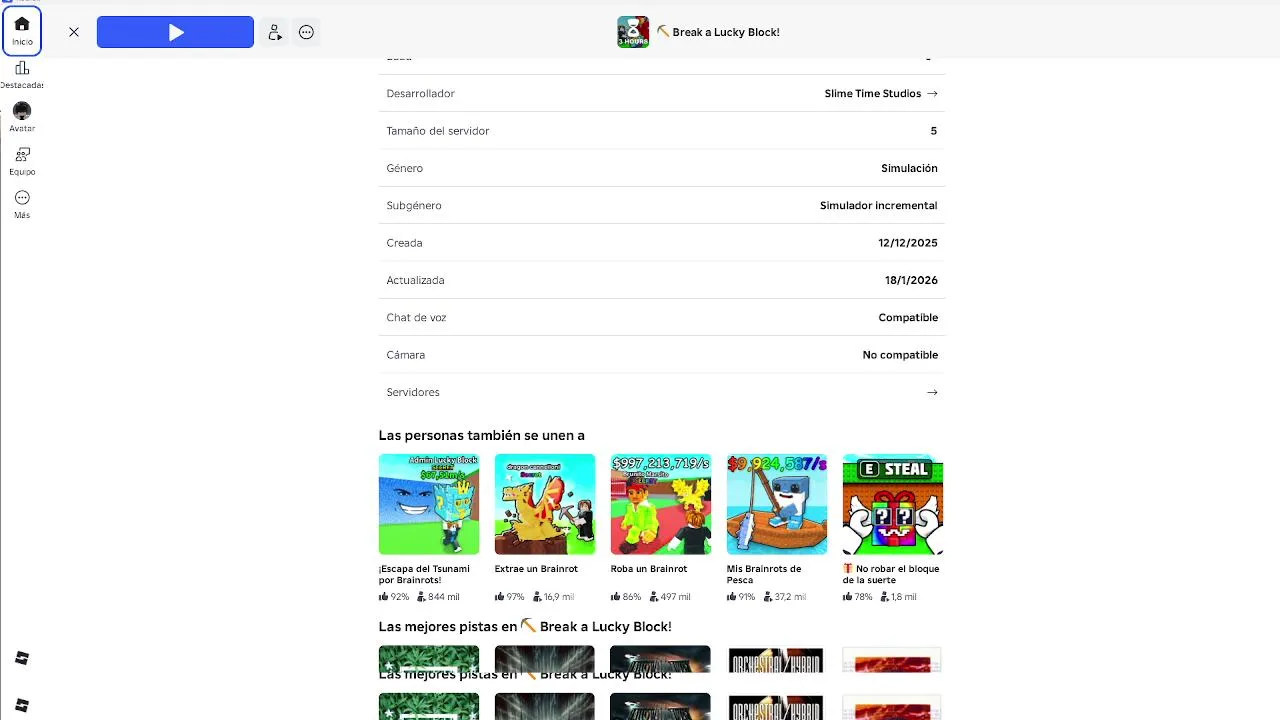Viewport: 1280px width, 720px height.
Task: Click the 18/1/2026 updated date
Action: [x=911, y=280]
